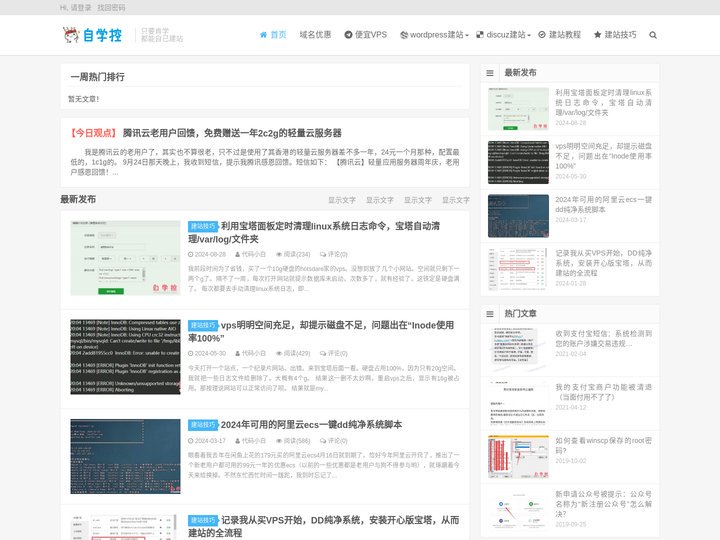The image size is (720, 540).
Task: Click the send icon beside 便宜VPS
Action: click(348, 35)
